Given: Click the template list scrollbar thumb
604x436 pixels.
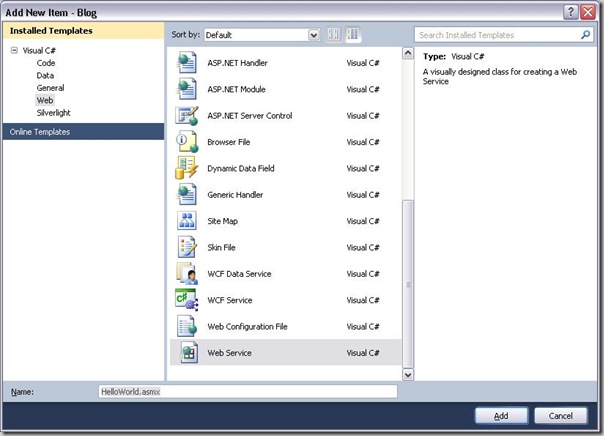Looking at the screenshot, I should click(x=408, y=284).
